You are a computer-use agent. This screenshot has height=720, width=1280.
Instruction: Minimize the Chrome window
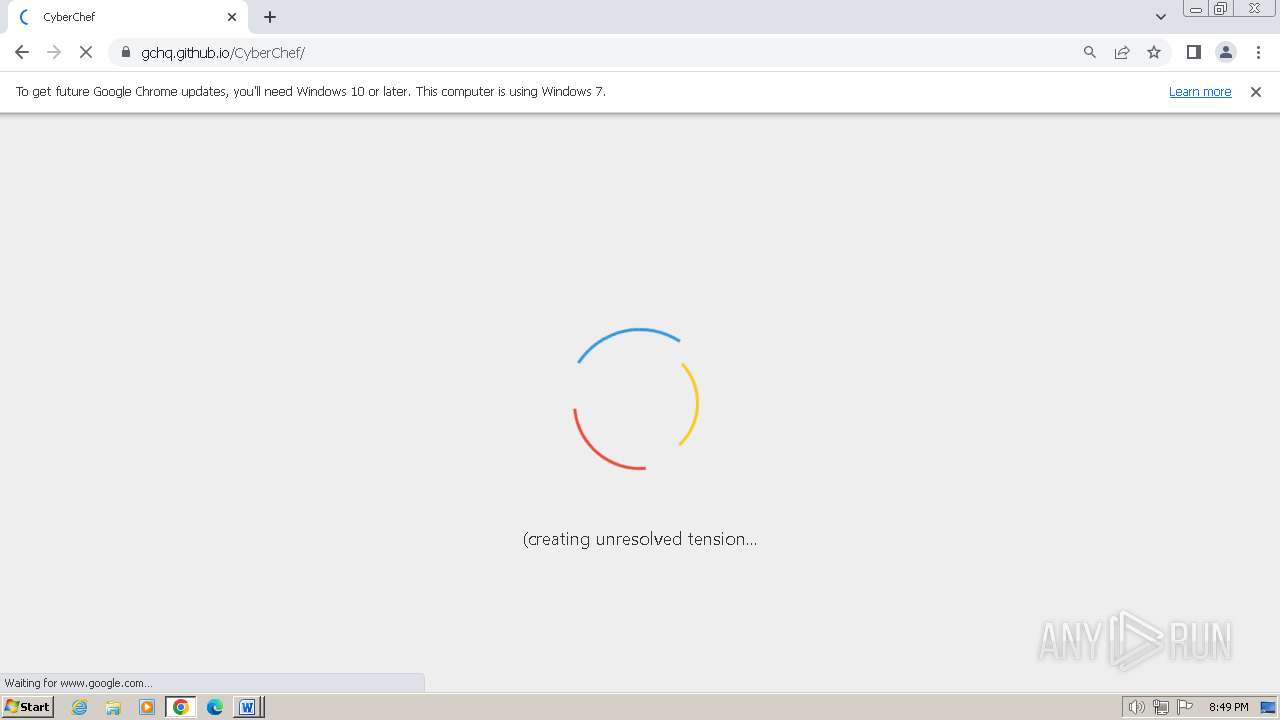coord(1196,9)
